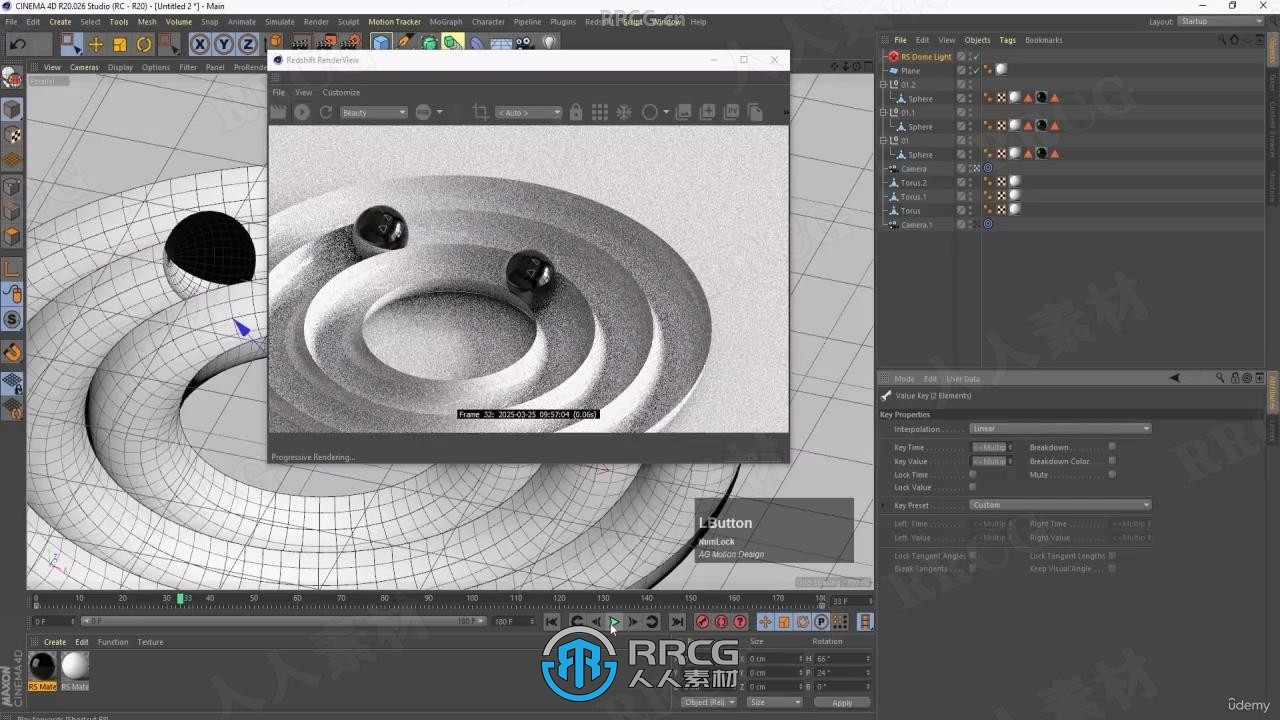Open the <Auto> camera dropdown in RenderView

click(530, 113)
